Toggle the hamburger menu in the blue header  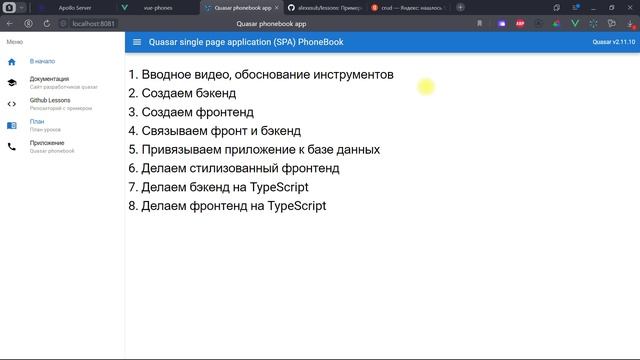click(137, 42)
